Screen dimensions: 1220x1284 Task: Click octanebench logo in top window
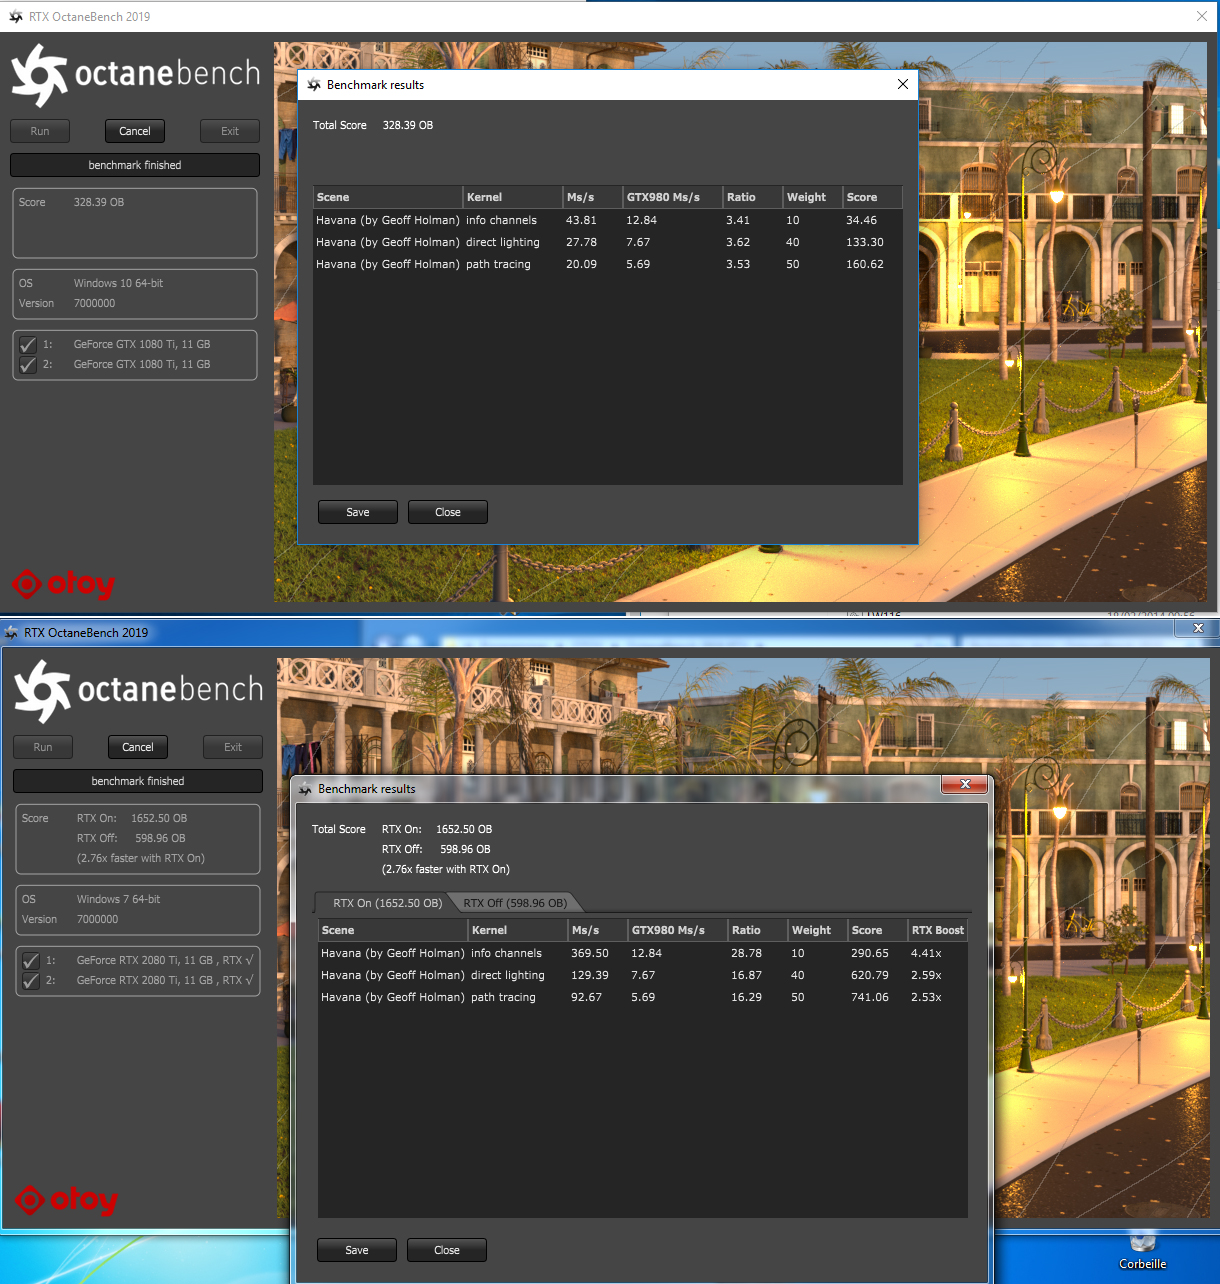pyautogui.click(x=135, y=75)
